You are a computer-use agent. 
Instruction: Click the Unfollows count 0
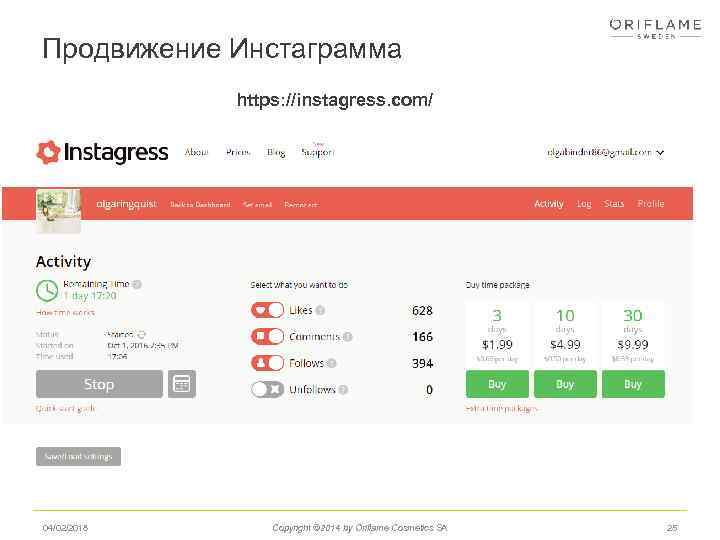coord(429,390)
